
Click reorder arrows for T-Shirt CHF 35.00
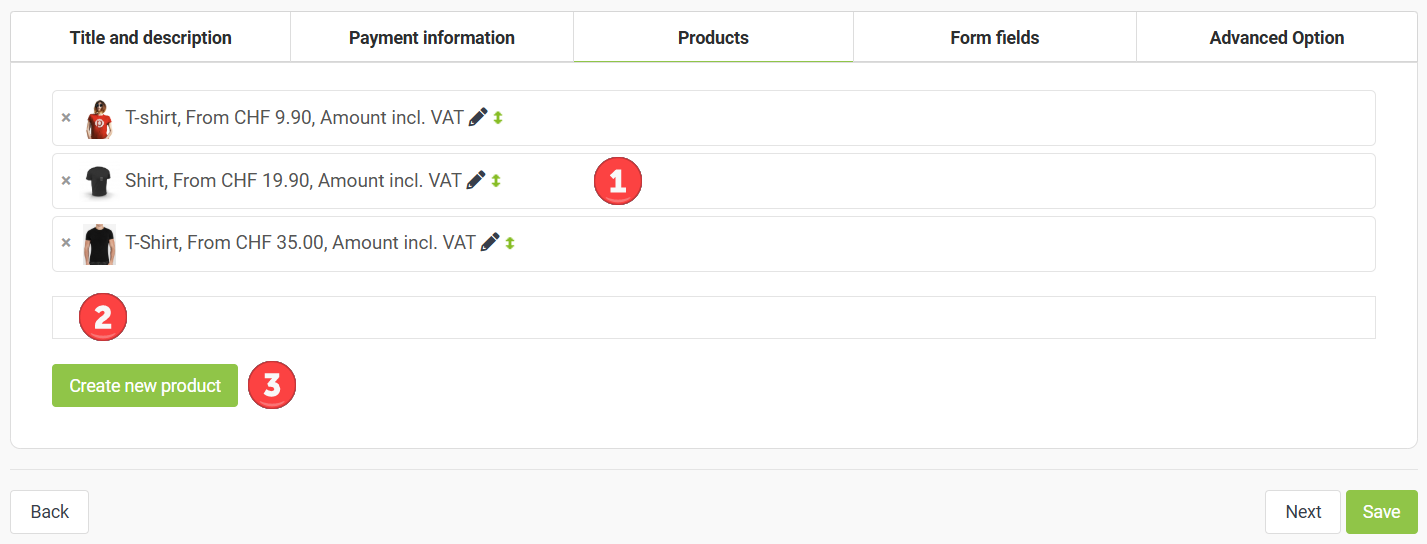[x=510, y=243]
